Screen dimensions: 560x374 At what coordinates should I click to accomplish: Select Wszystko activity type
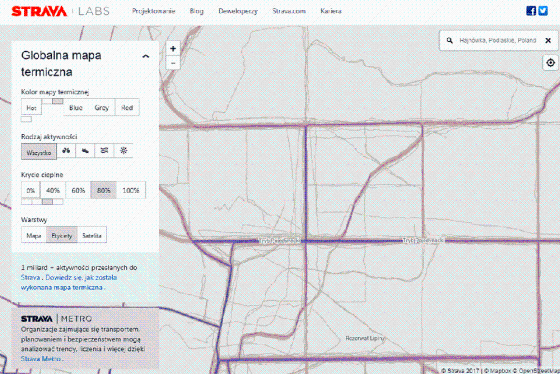click(39, 153)
